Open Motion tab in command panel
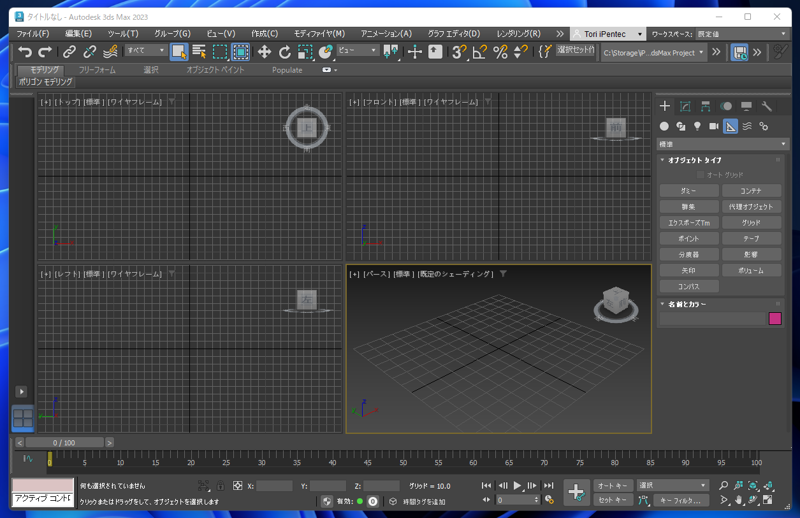The height and width of the screenshot is (518, 800). 726,106
